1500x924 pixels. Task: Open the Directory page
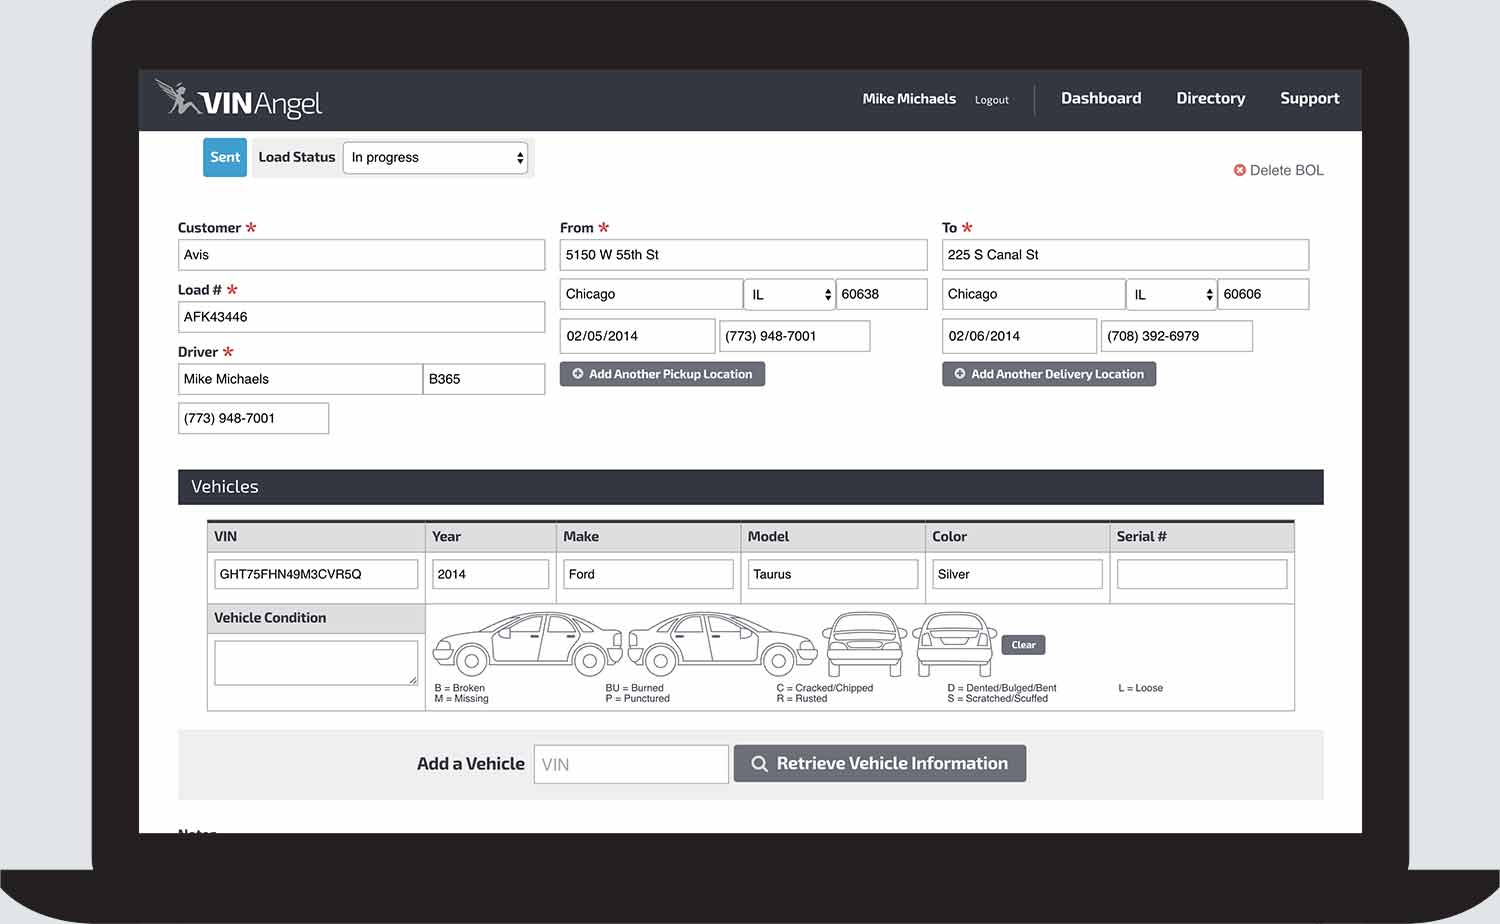tap(1211, 98)
